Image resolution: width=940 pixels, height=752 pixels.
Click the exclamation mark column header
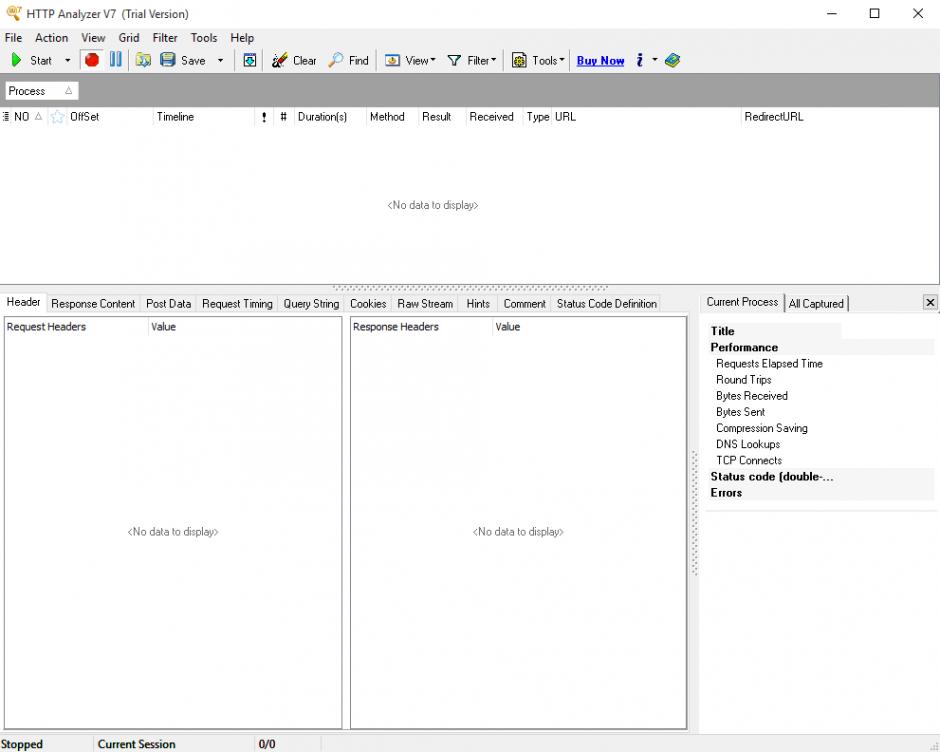tap(264, 117)
